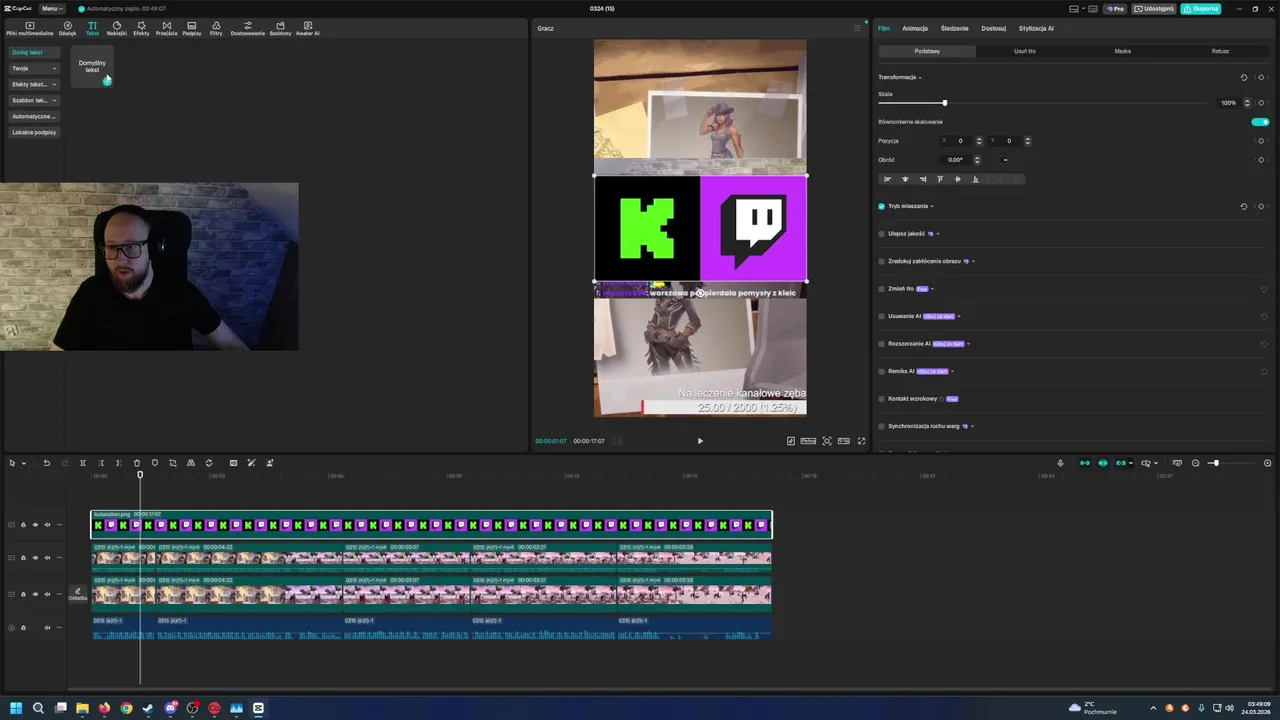Viewport: 1280px width, 720px height.
Task: Click the Okładka cover button
Action: 78,594
